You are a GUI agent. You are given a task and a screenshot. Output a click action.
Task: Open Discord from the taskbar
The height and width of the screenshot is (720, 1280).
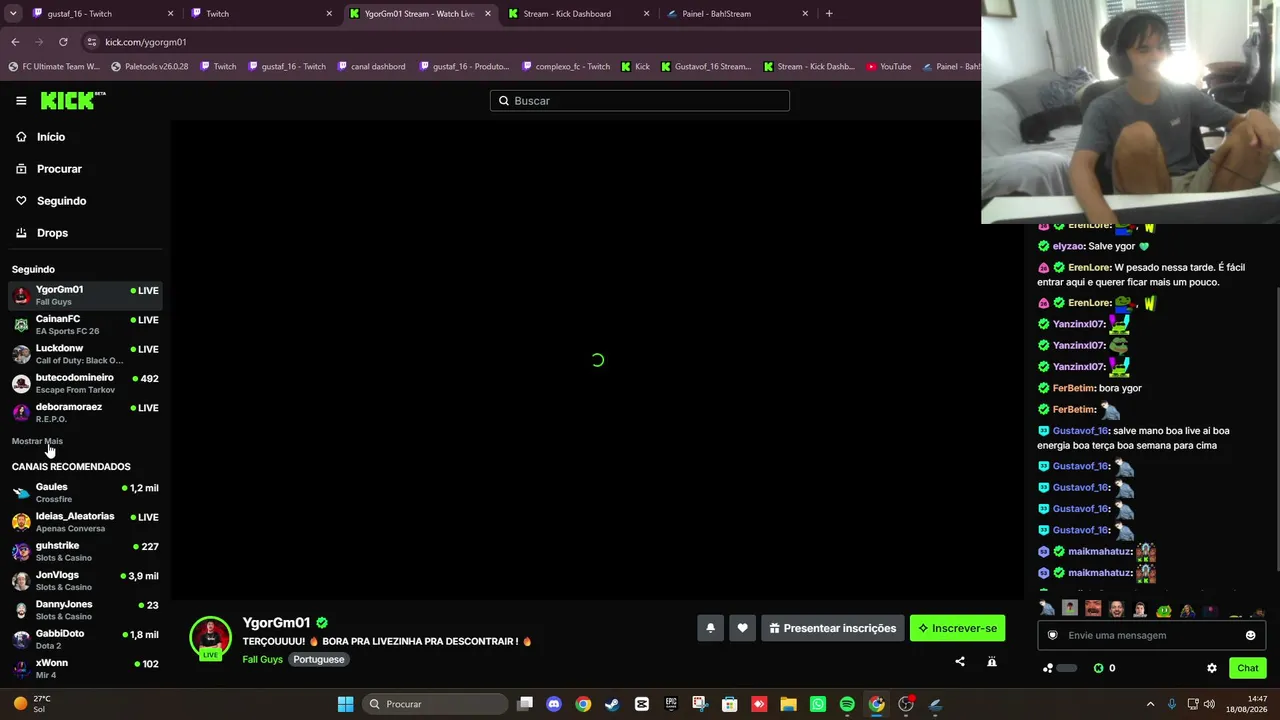(554, 704)
